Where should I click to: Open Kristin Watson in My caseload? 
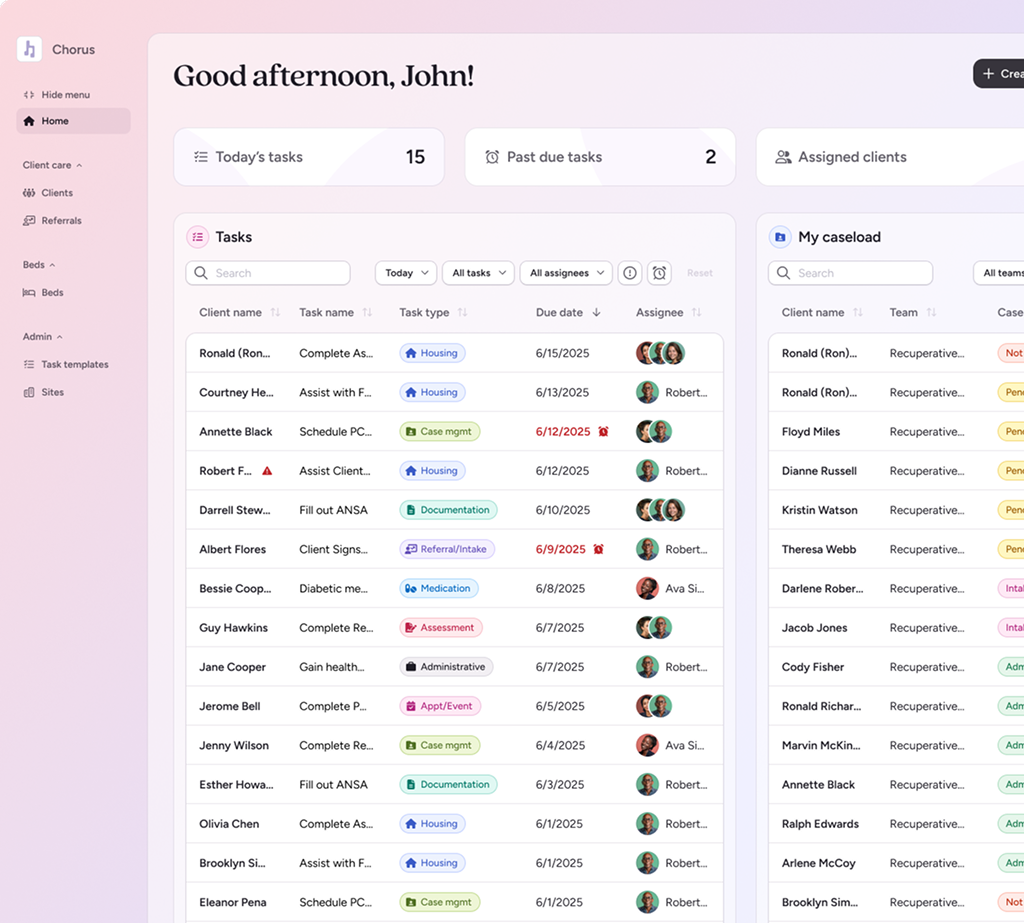[x=820, y=510]
